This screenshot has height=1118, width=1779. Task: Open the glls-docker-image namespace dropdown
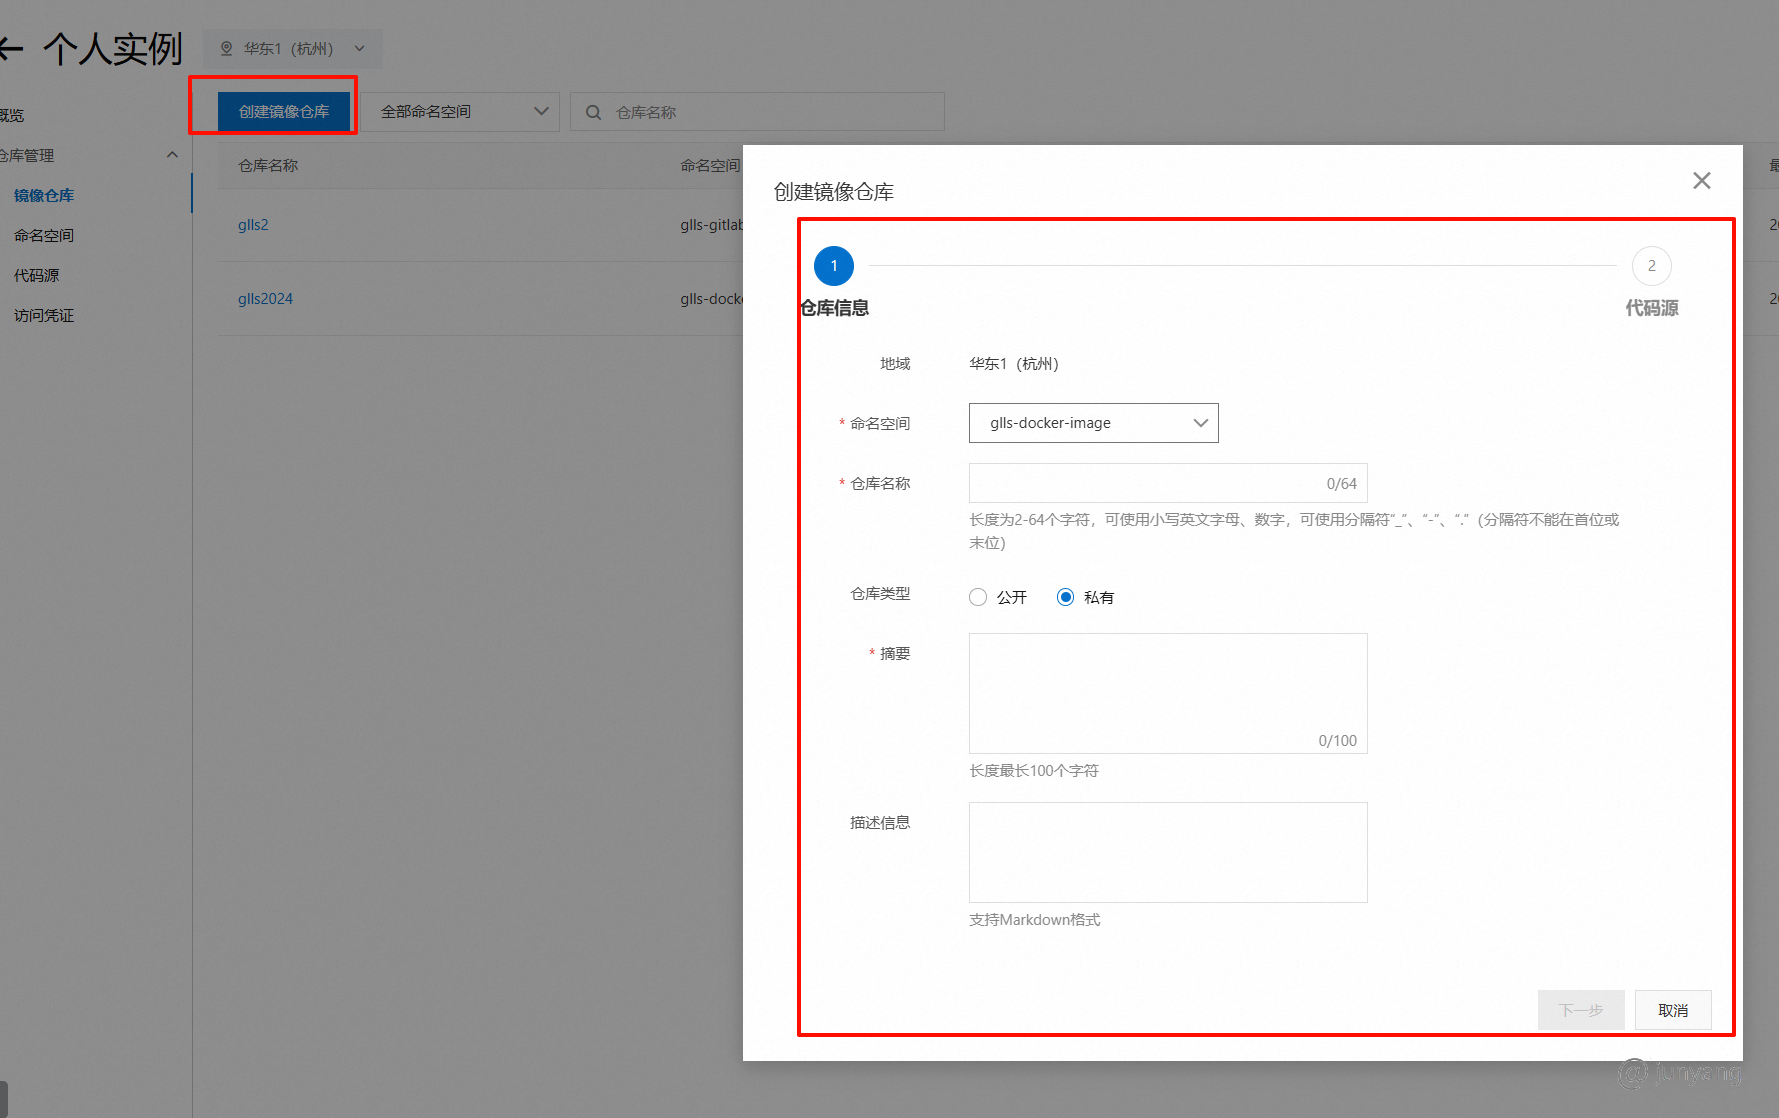[1093, 423]
